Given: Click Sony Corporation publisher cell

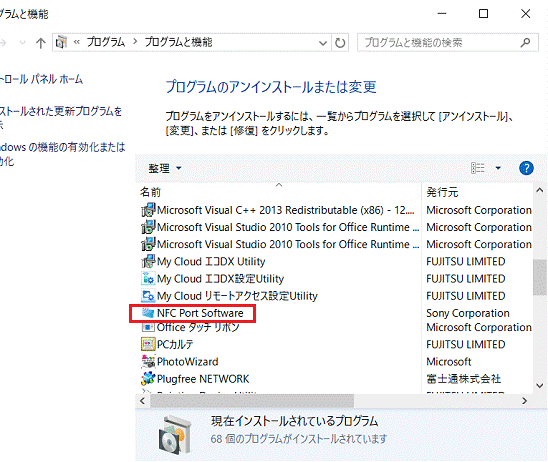Looking at the screenshot, I should [468, 313].
